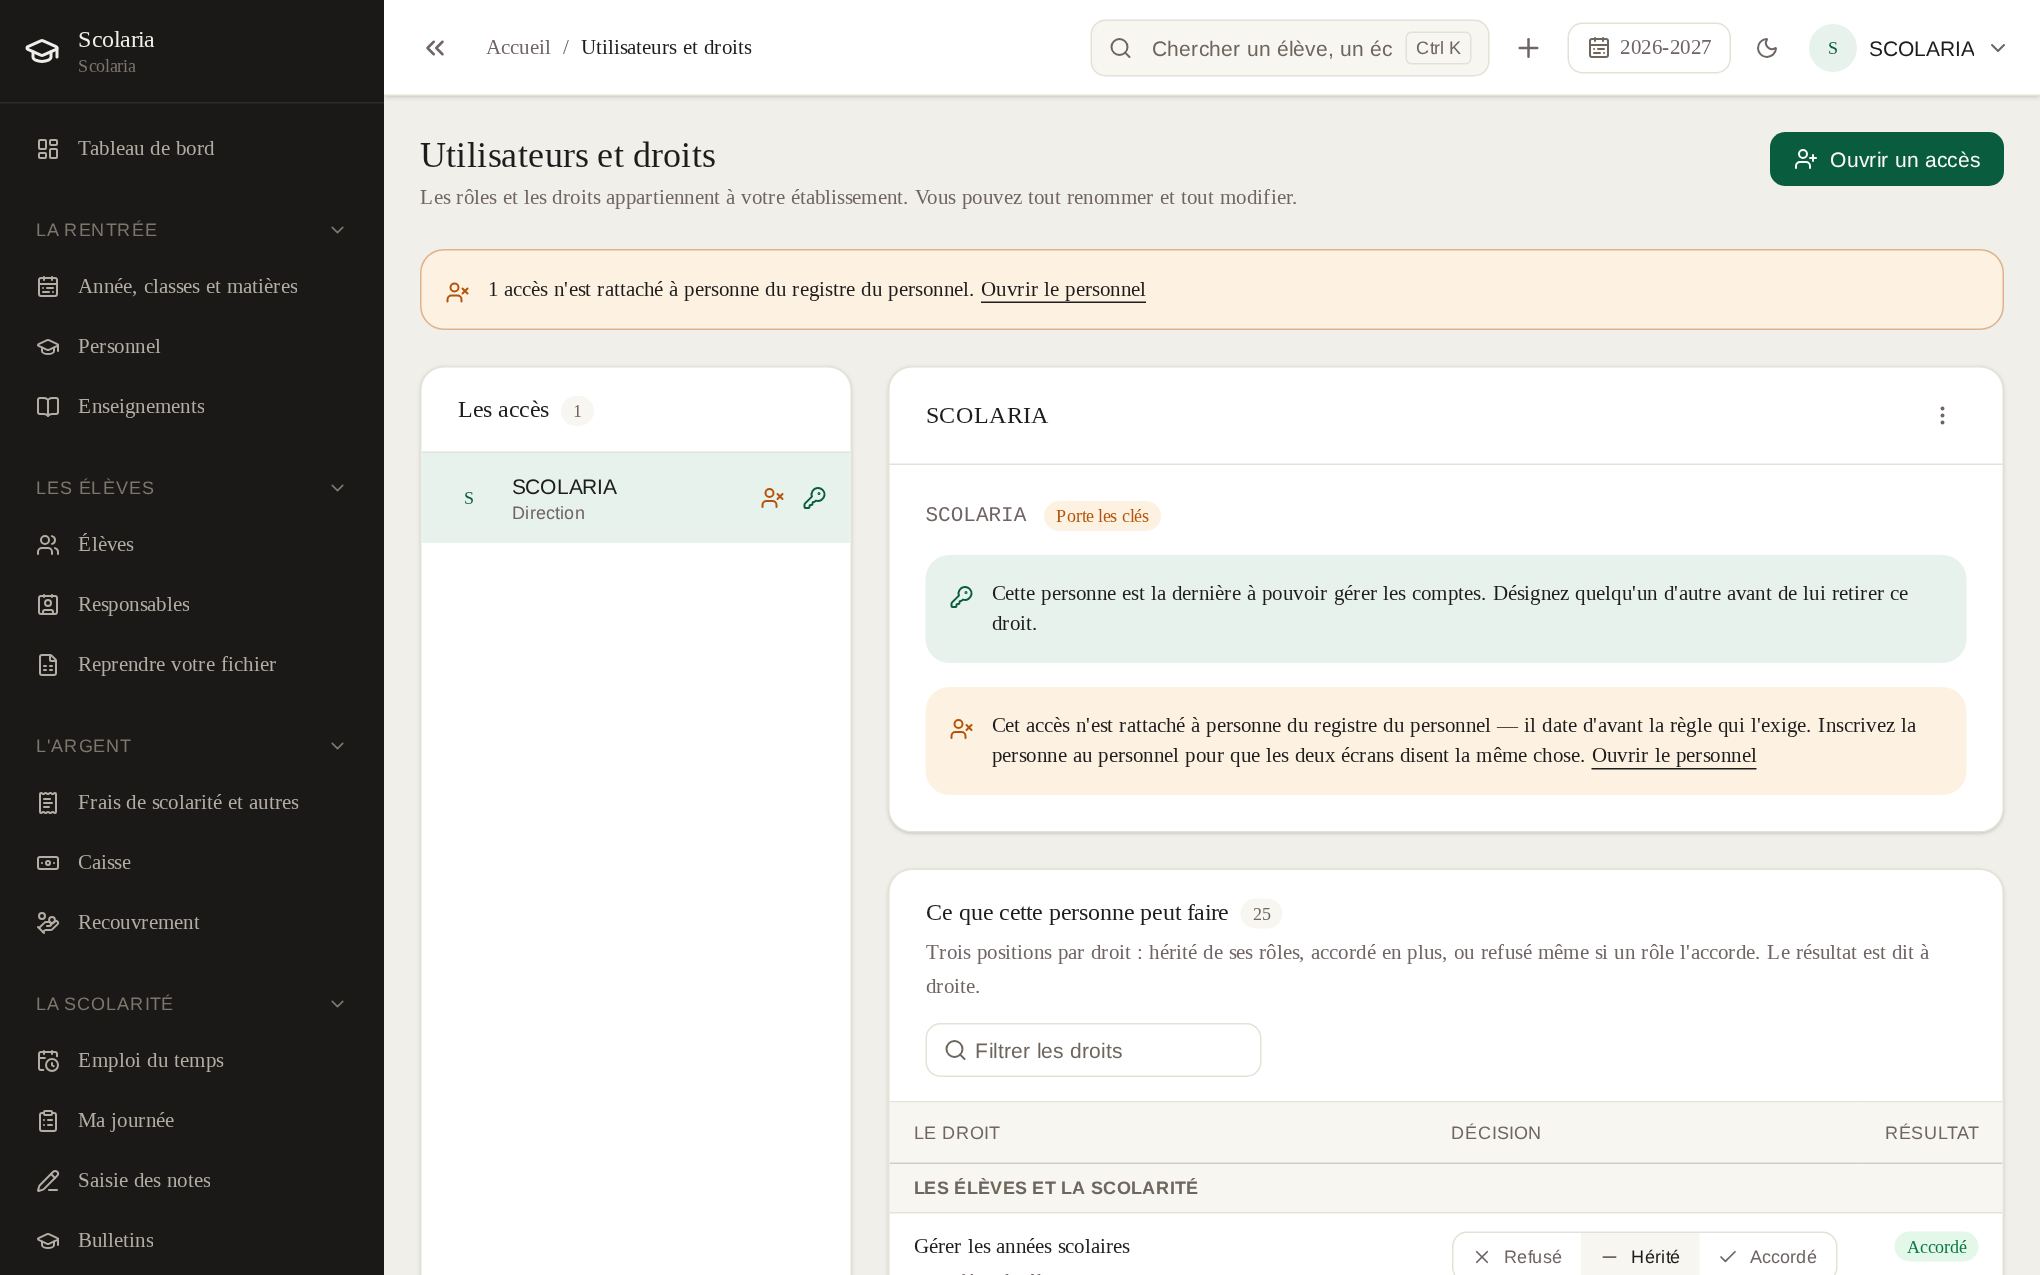The width and height of the screenshot is (2040, 1275).
Task: Click the Frais de scolarité et autres icon
Action: 48,803
